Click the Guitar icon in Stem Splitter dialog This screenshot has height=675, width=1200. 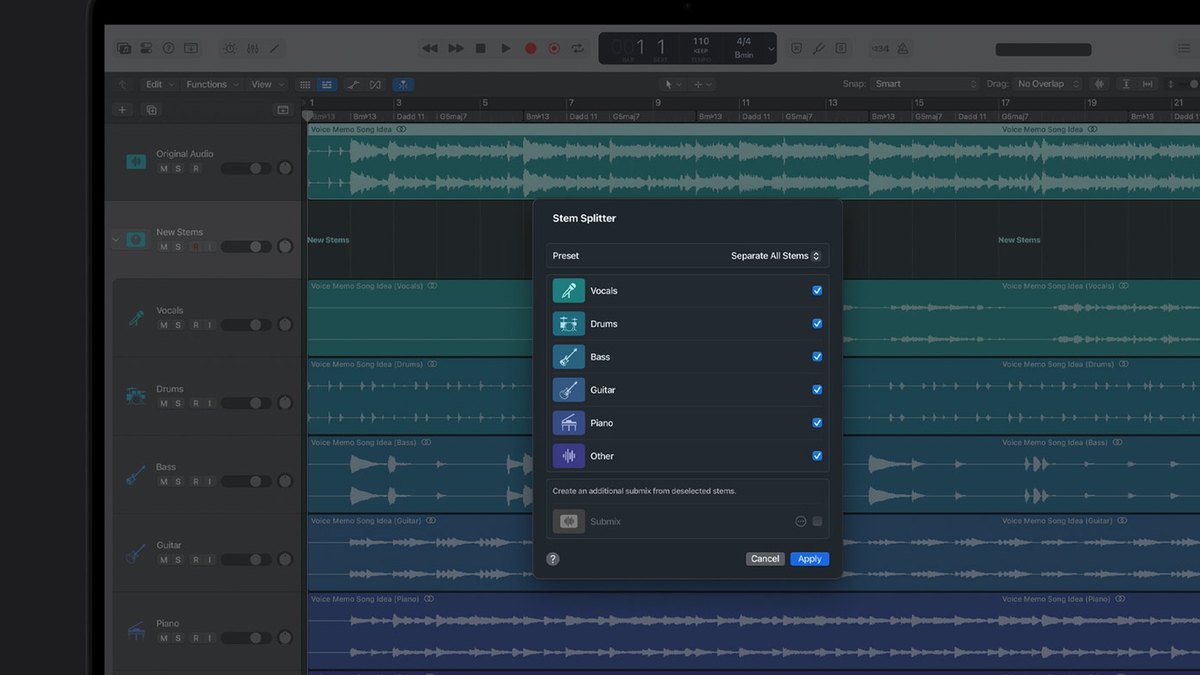569,390
